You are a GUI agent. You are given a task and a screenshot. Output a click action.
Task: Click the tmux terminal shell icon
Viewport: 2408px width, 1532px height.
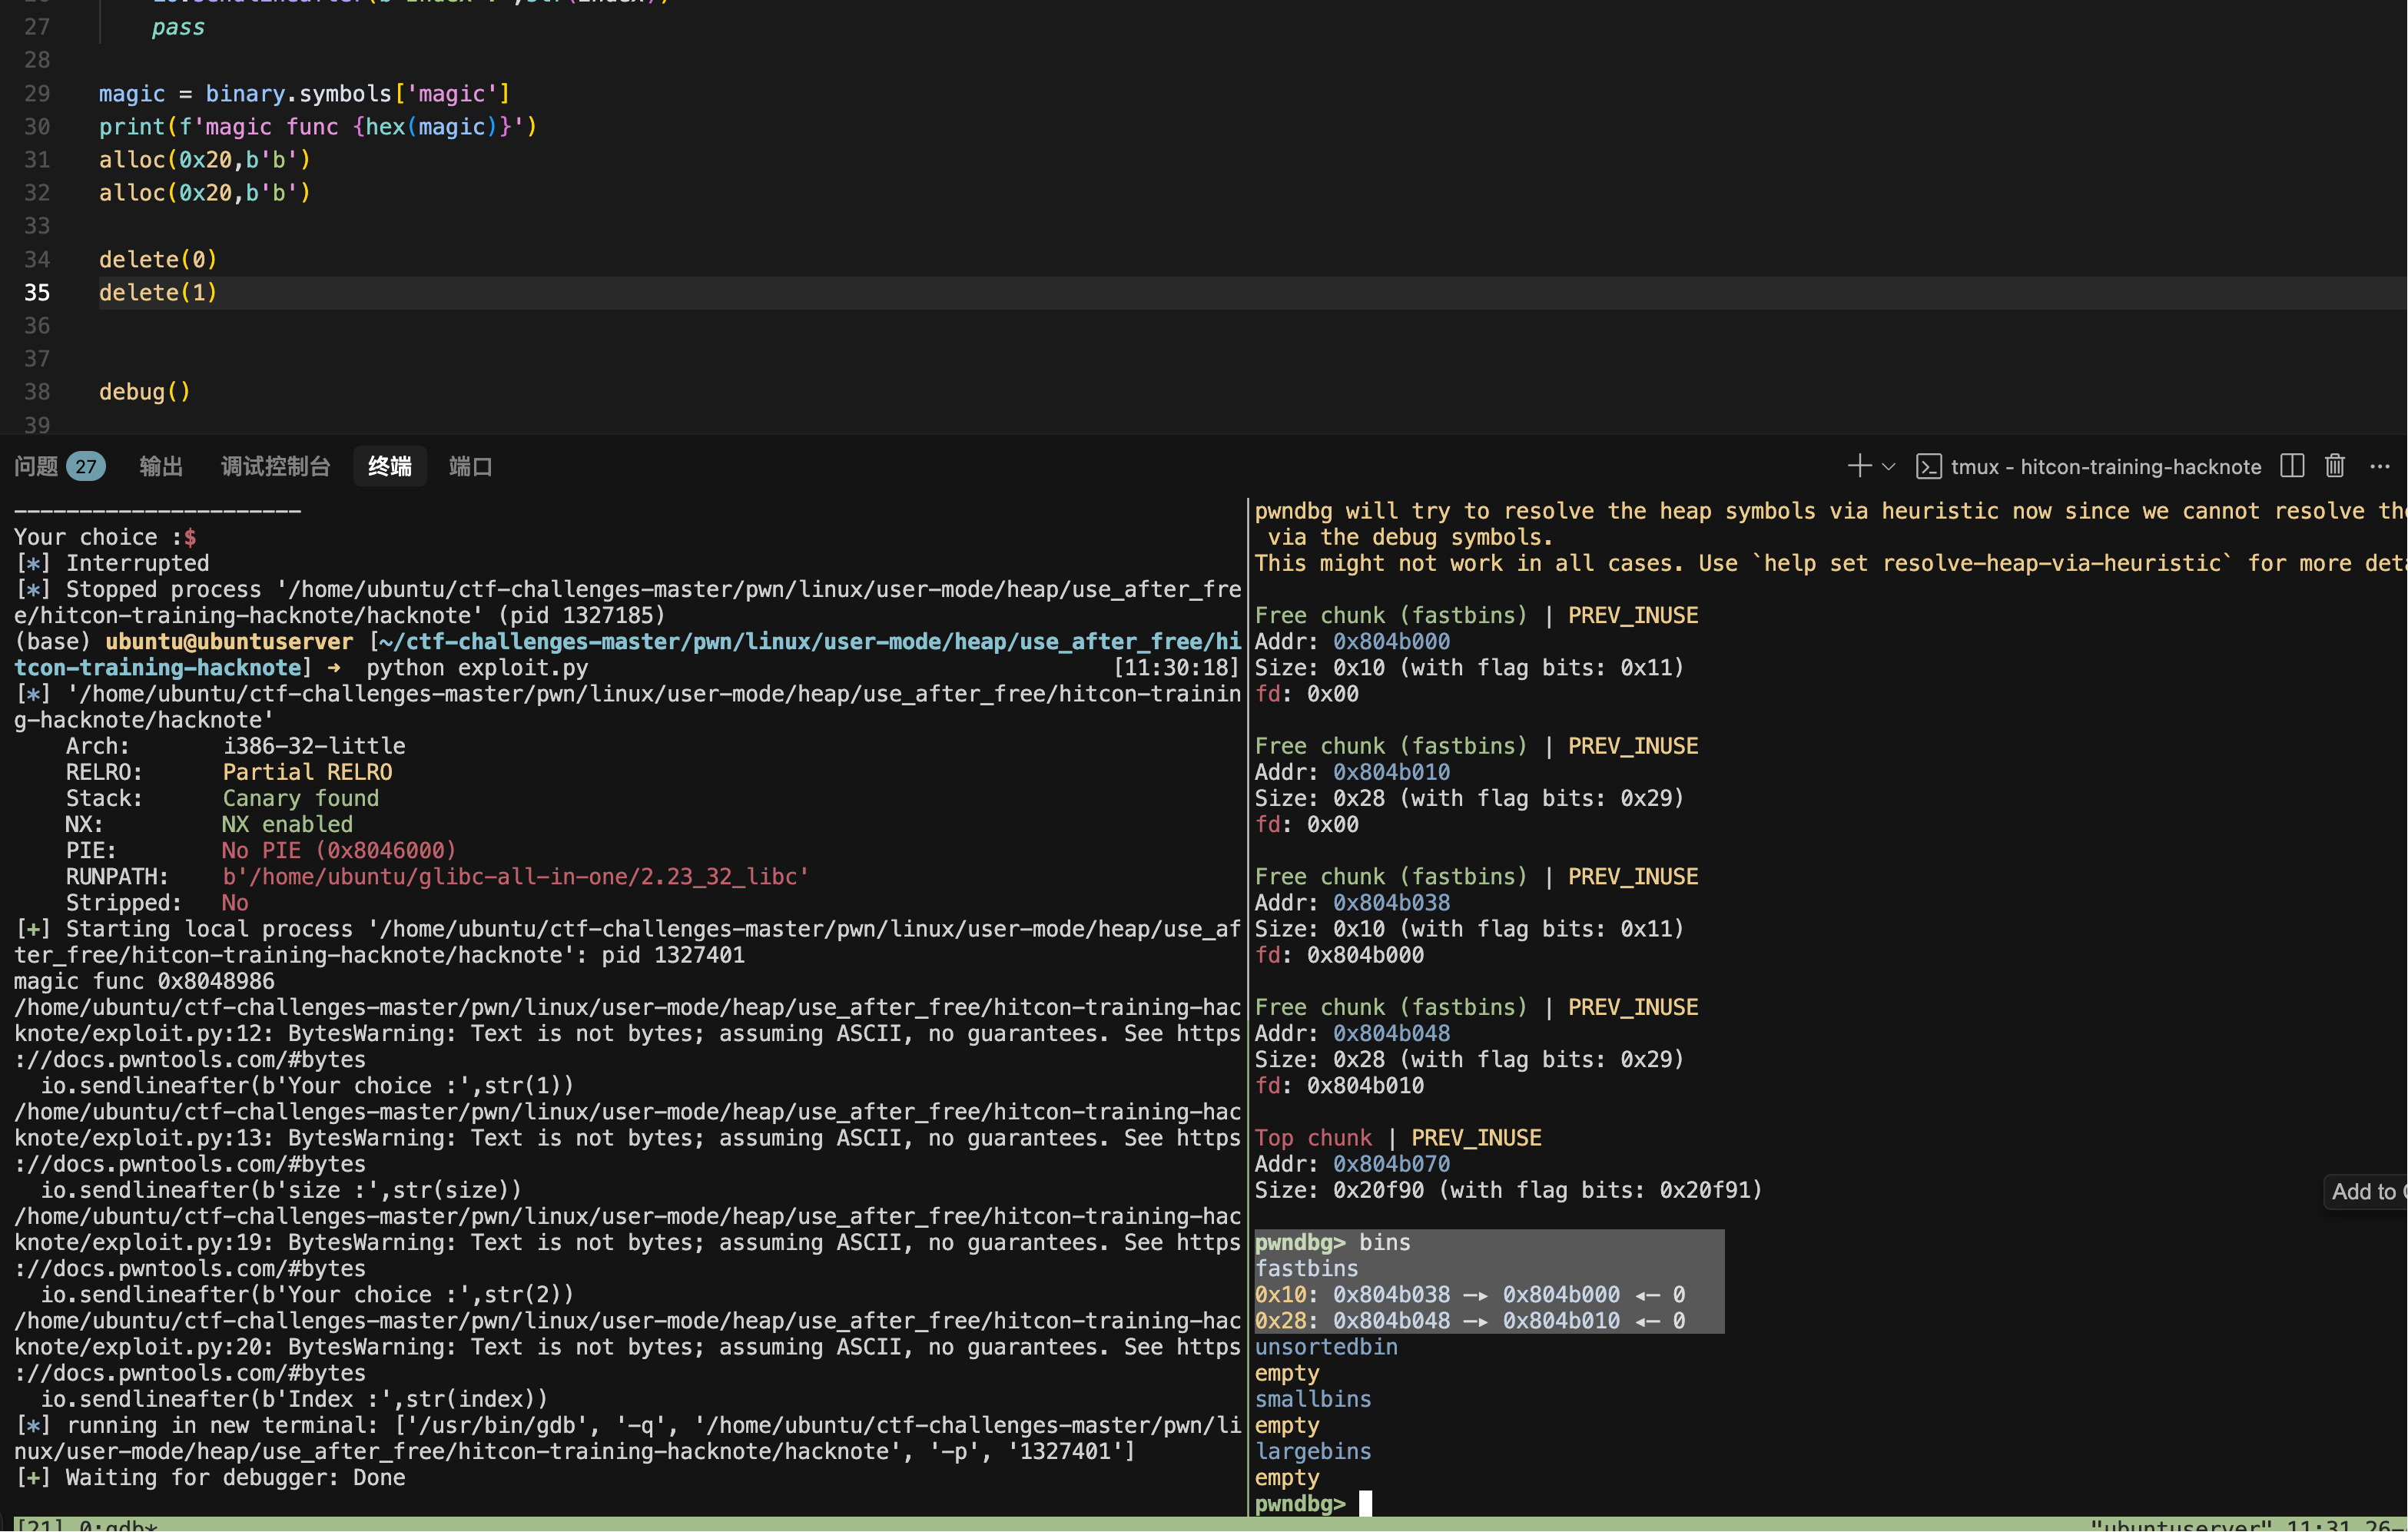1929,467
